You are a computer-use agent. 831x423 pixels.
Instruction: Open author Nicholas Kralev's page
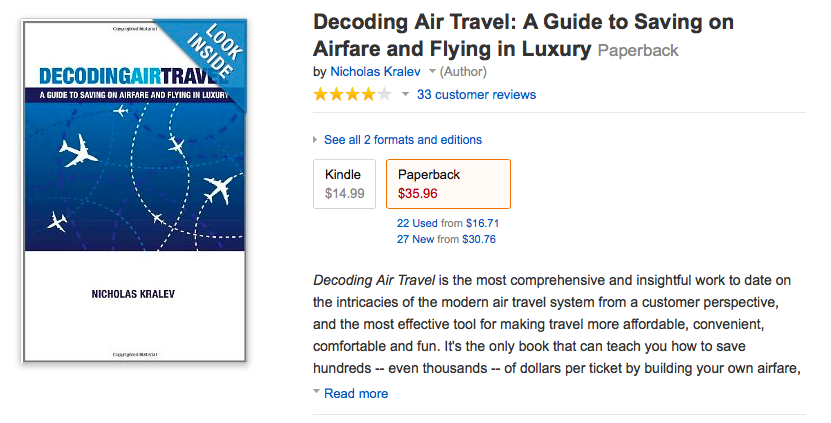[x=375, y=72]
